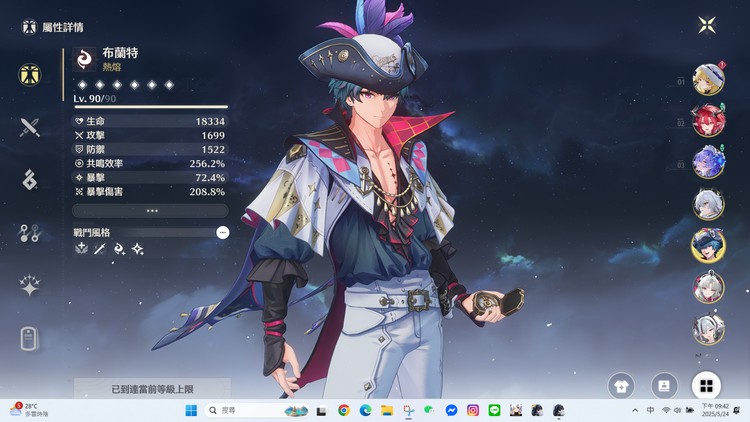Open the Windows Start menu

tap(191, 411)
